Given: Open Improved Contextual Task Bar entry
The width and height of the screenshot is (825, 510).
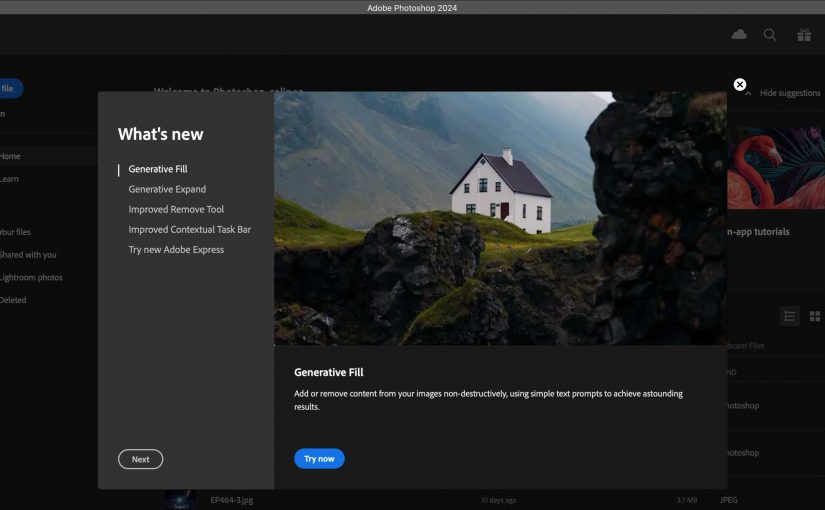Looking at the screenshot, I should [x=189, y=229].
